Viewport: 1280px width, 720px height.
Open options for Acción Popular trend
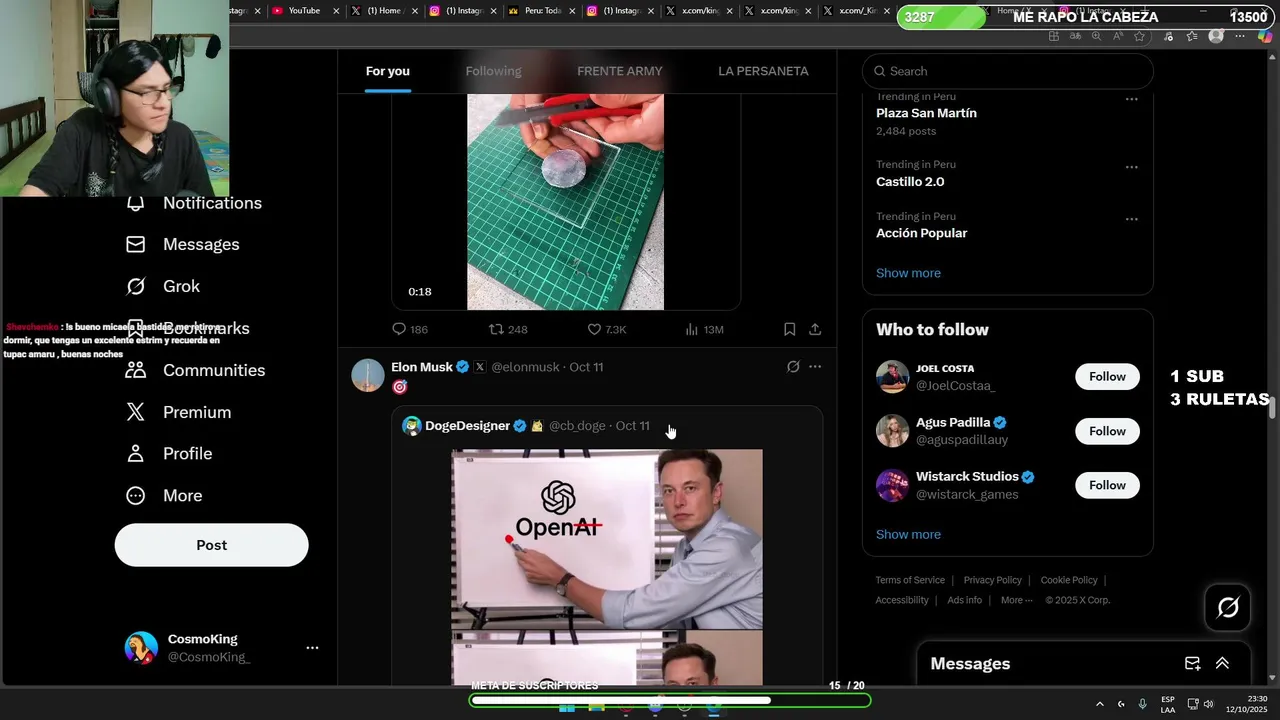pos(1131,219)
